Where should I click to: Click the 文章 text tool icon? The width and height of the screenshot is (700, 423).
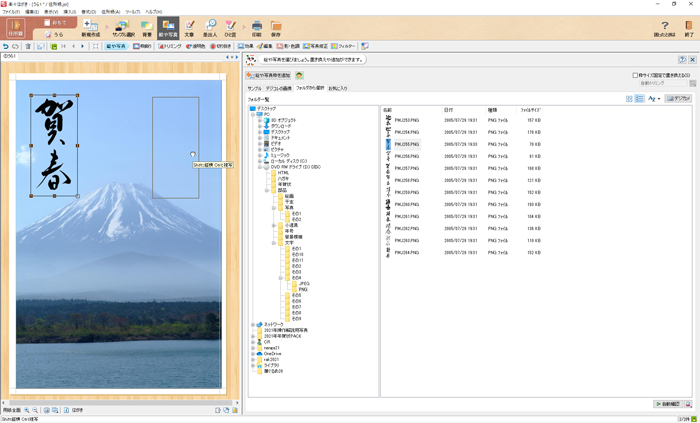point(189,27)
